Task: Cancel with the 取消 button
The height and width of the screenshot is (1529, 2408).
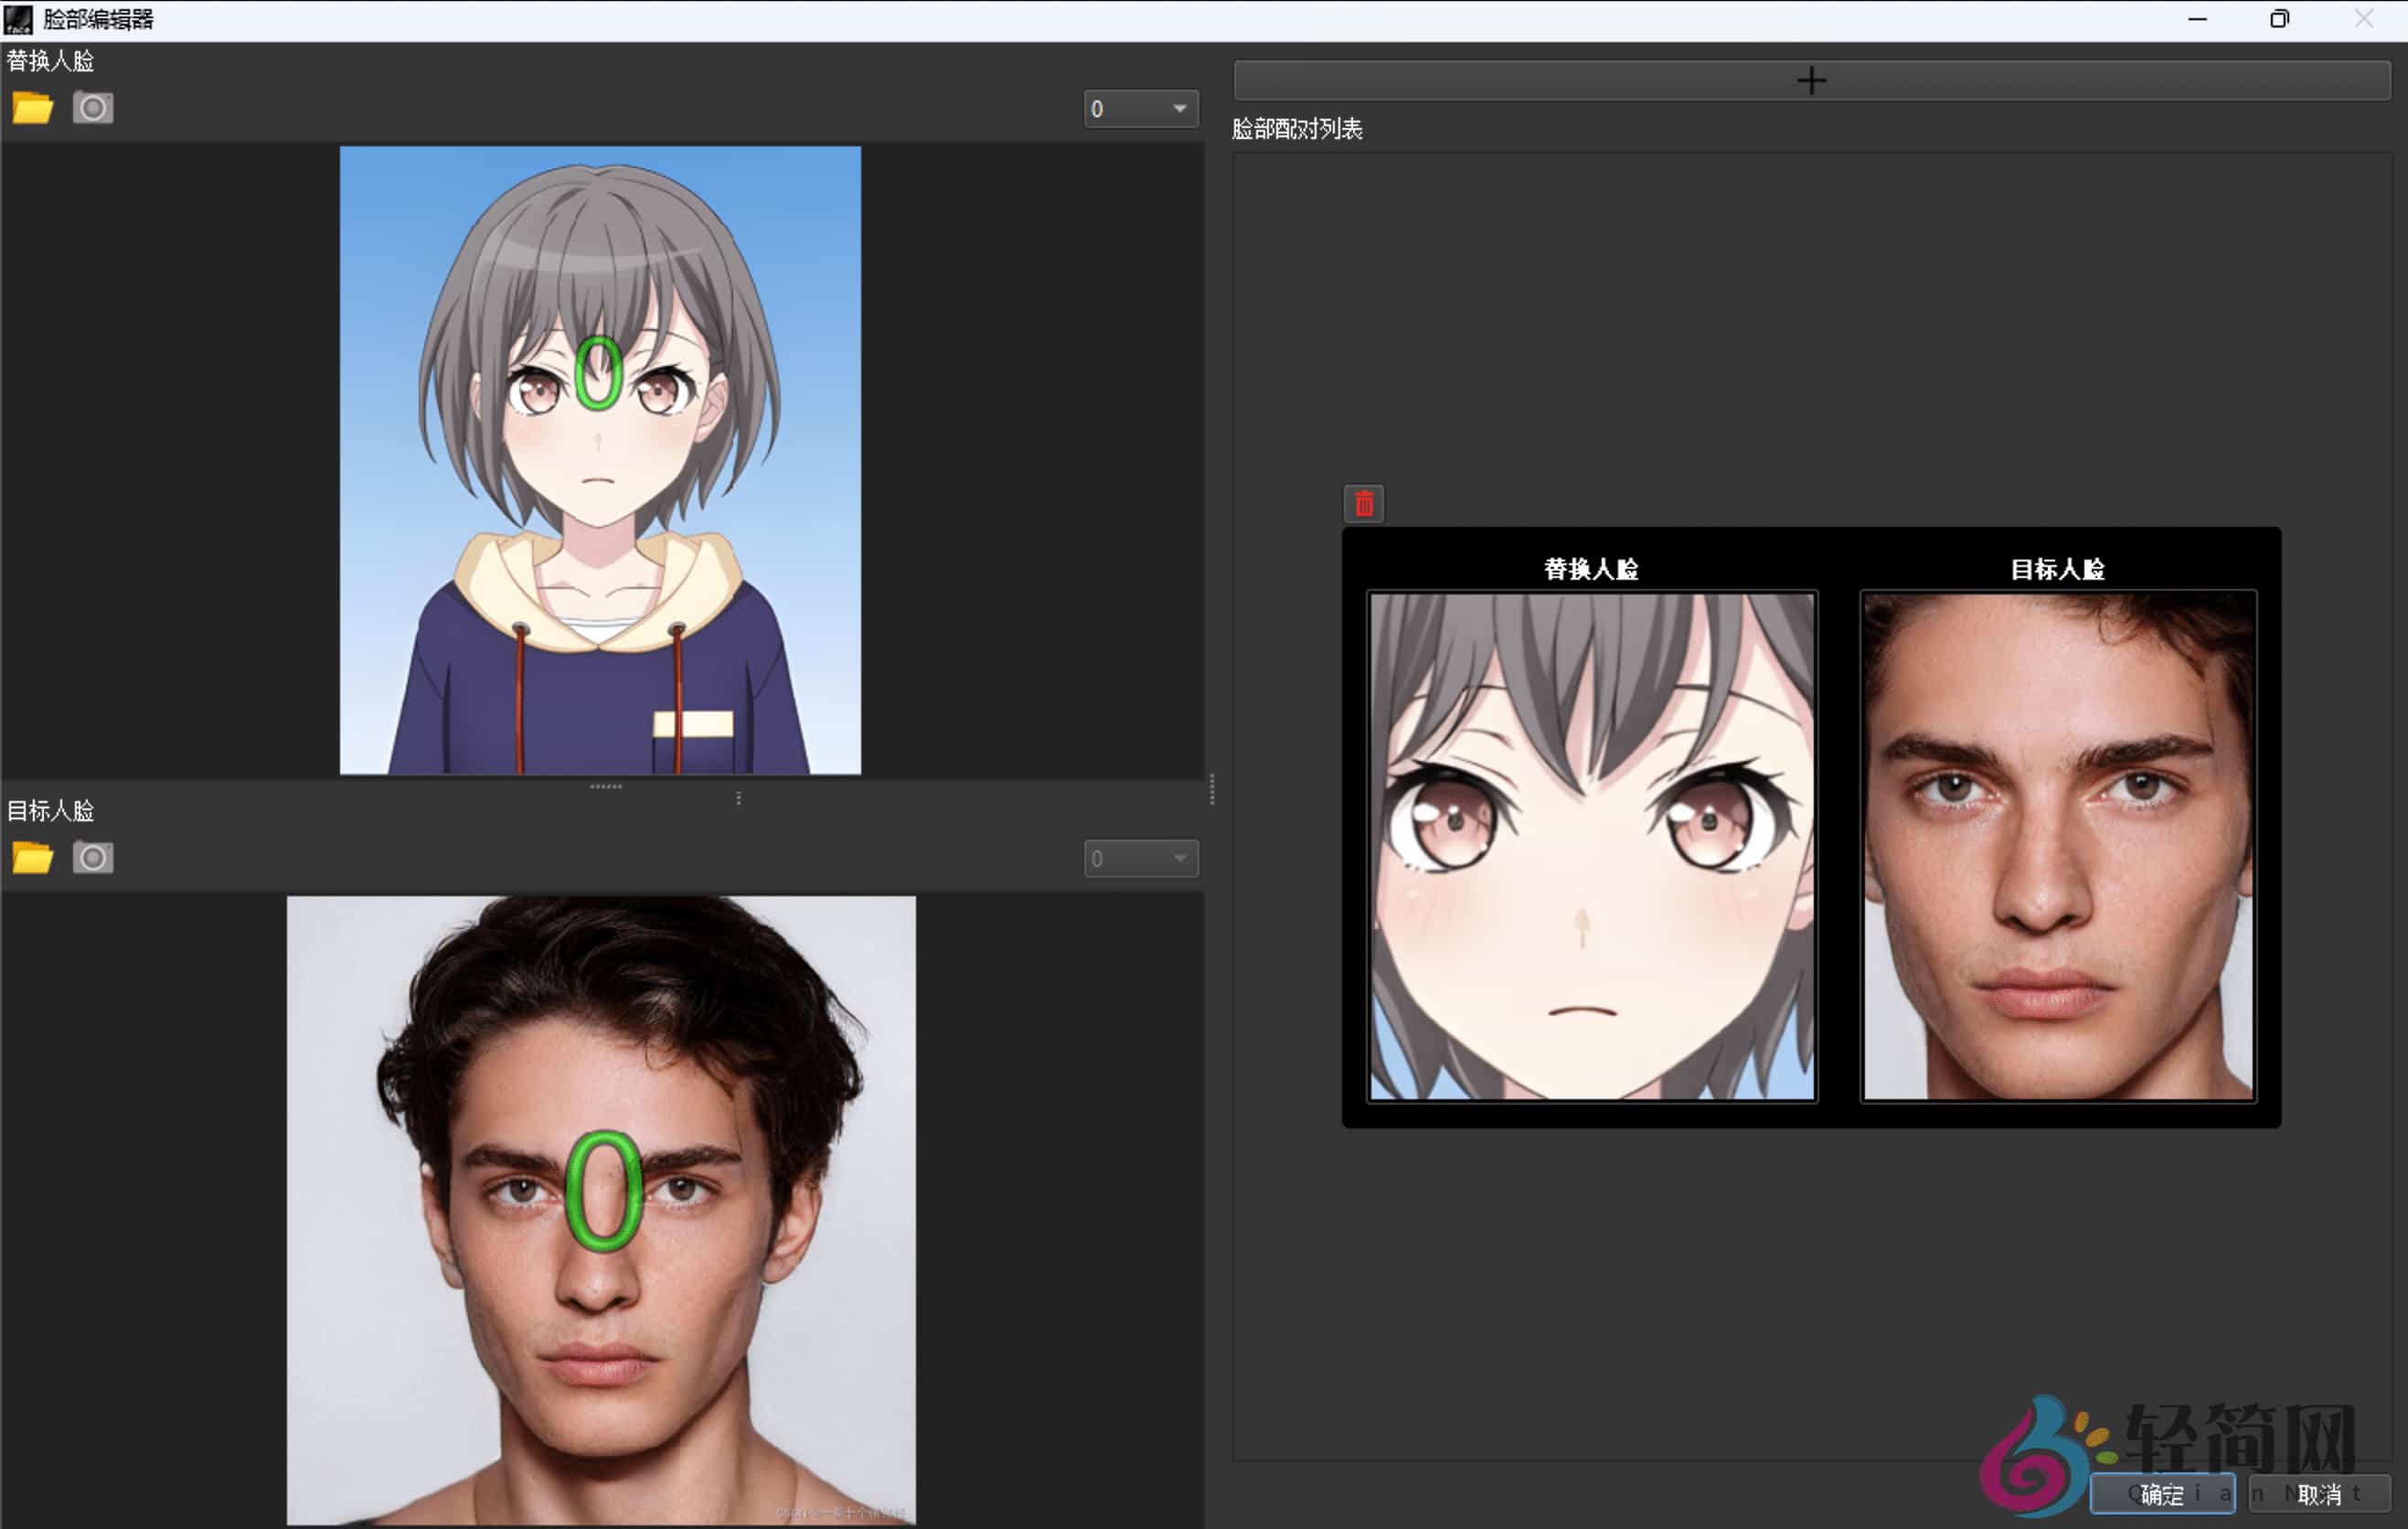Action: click(x=2319, y=1494)
